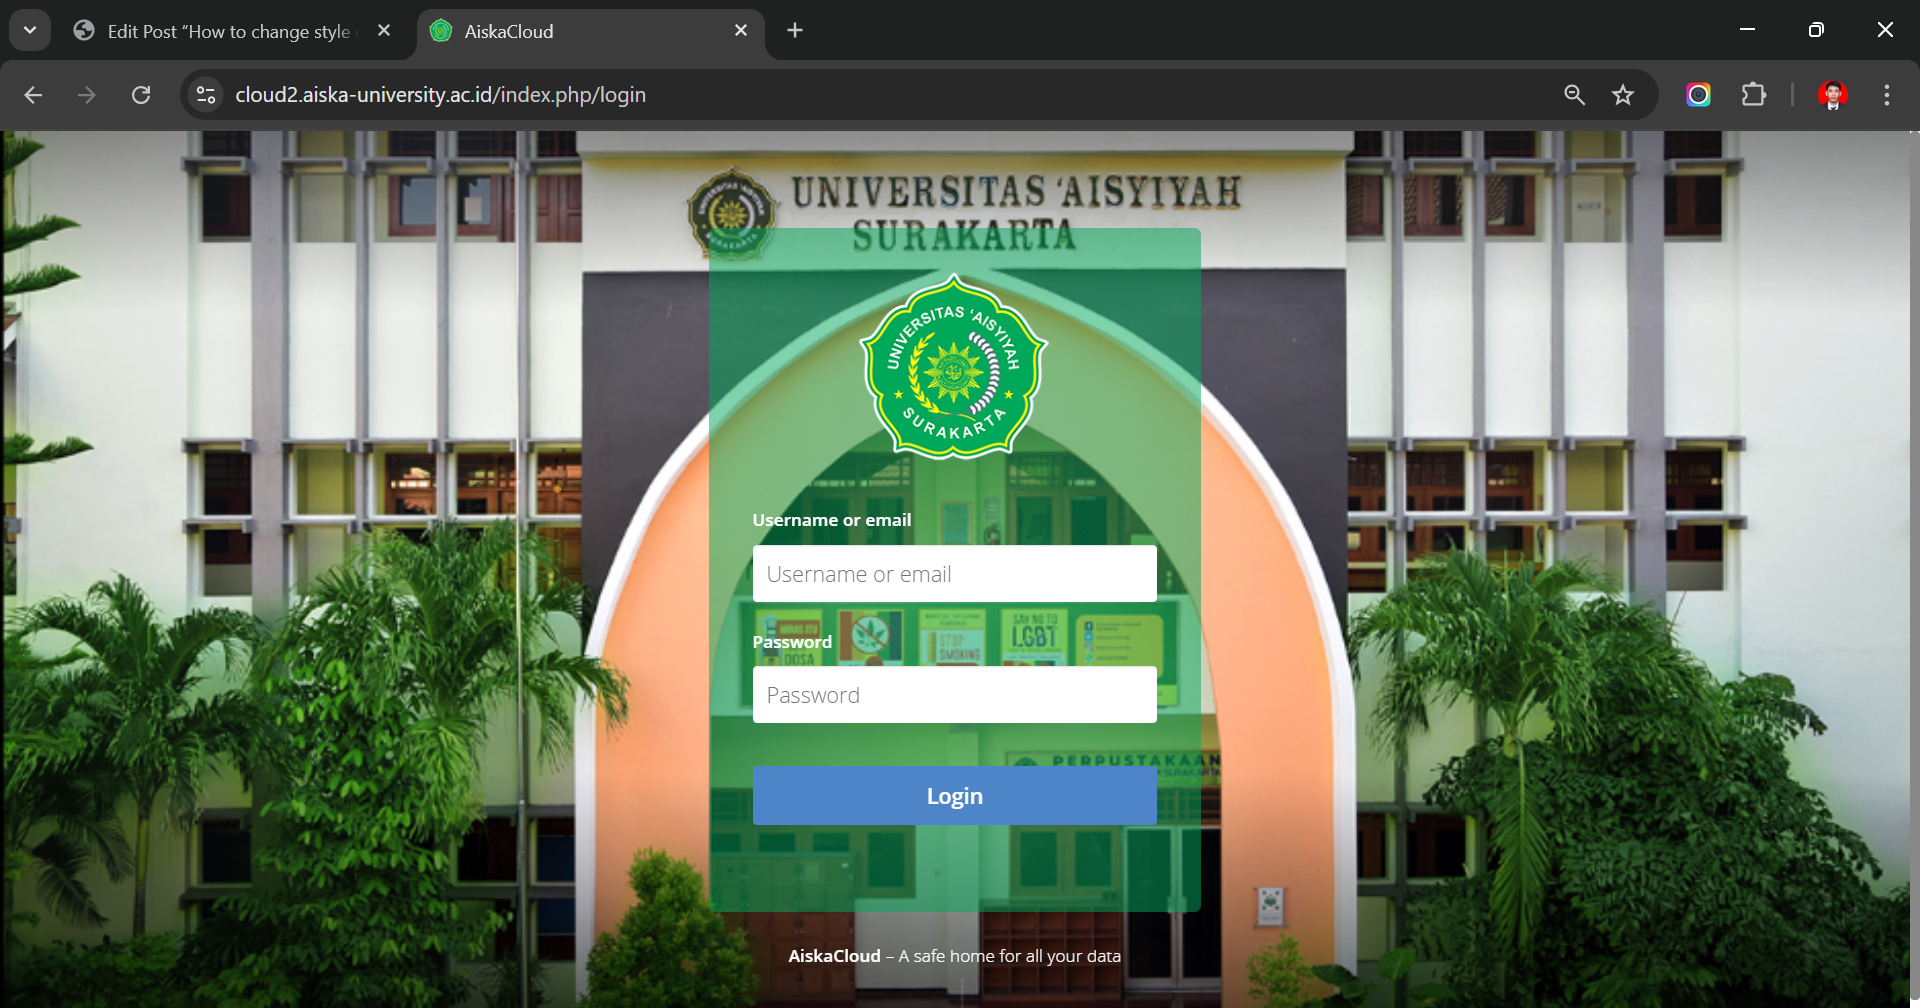Select the AiskaCloud tab
The width and height of the screenshot is (1920, 1008).
(580, 32)
